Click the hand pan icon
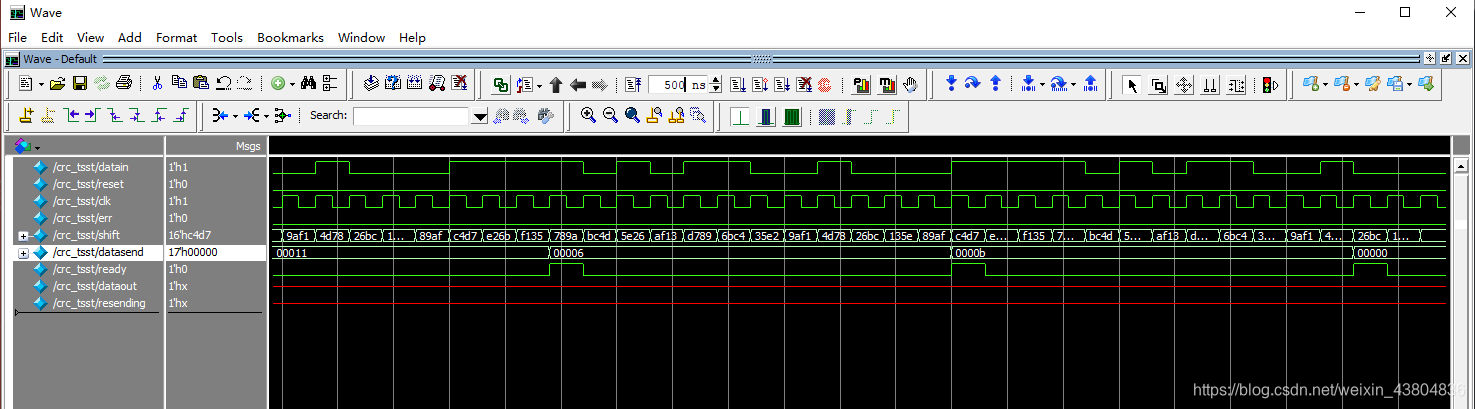Viewport: 1475px width, 409px height. (x=911, y=85)
